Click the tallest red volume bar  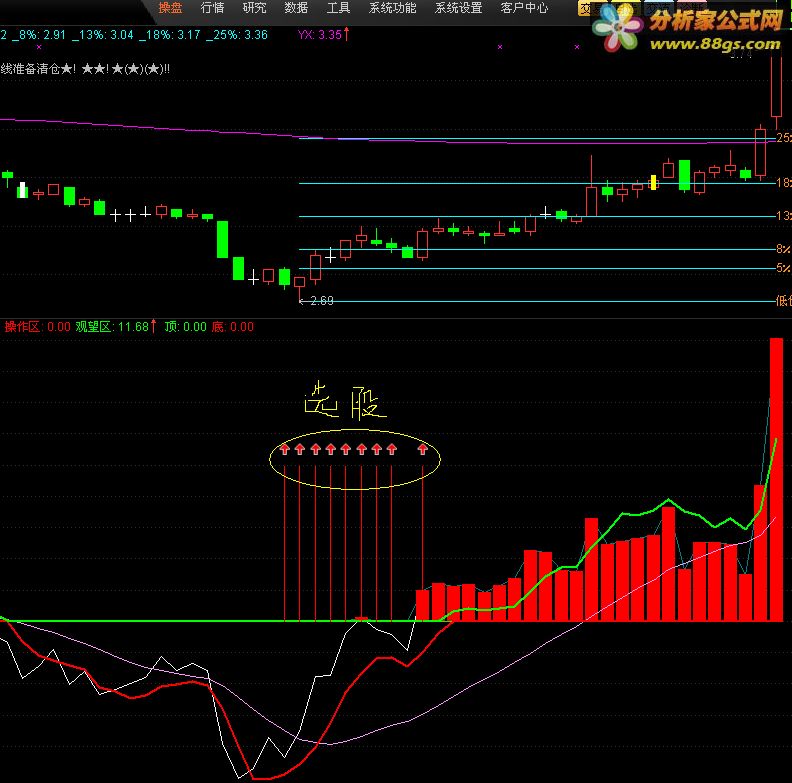pyautogui.click(x=776, y=479)
